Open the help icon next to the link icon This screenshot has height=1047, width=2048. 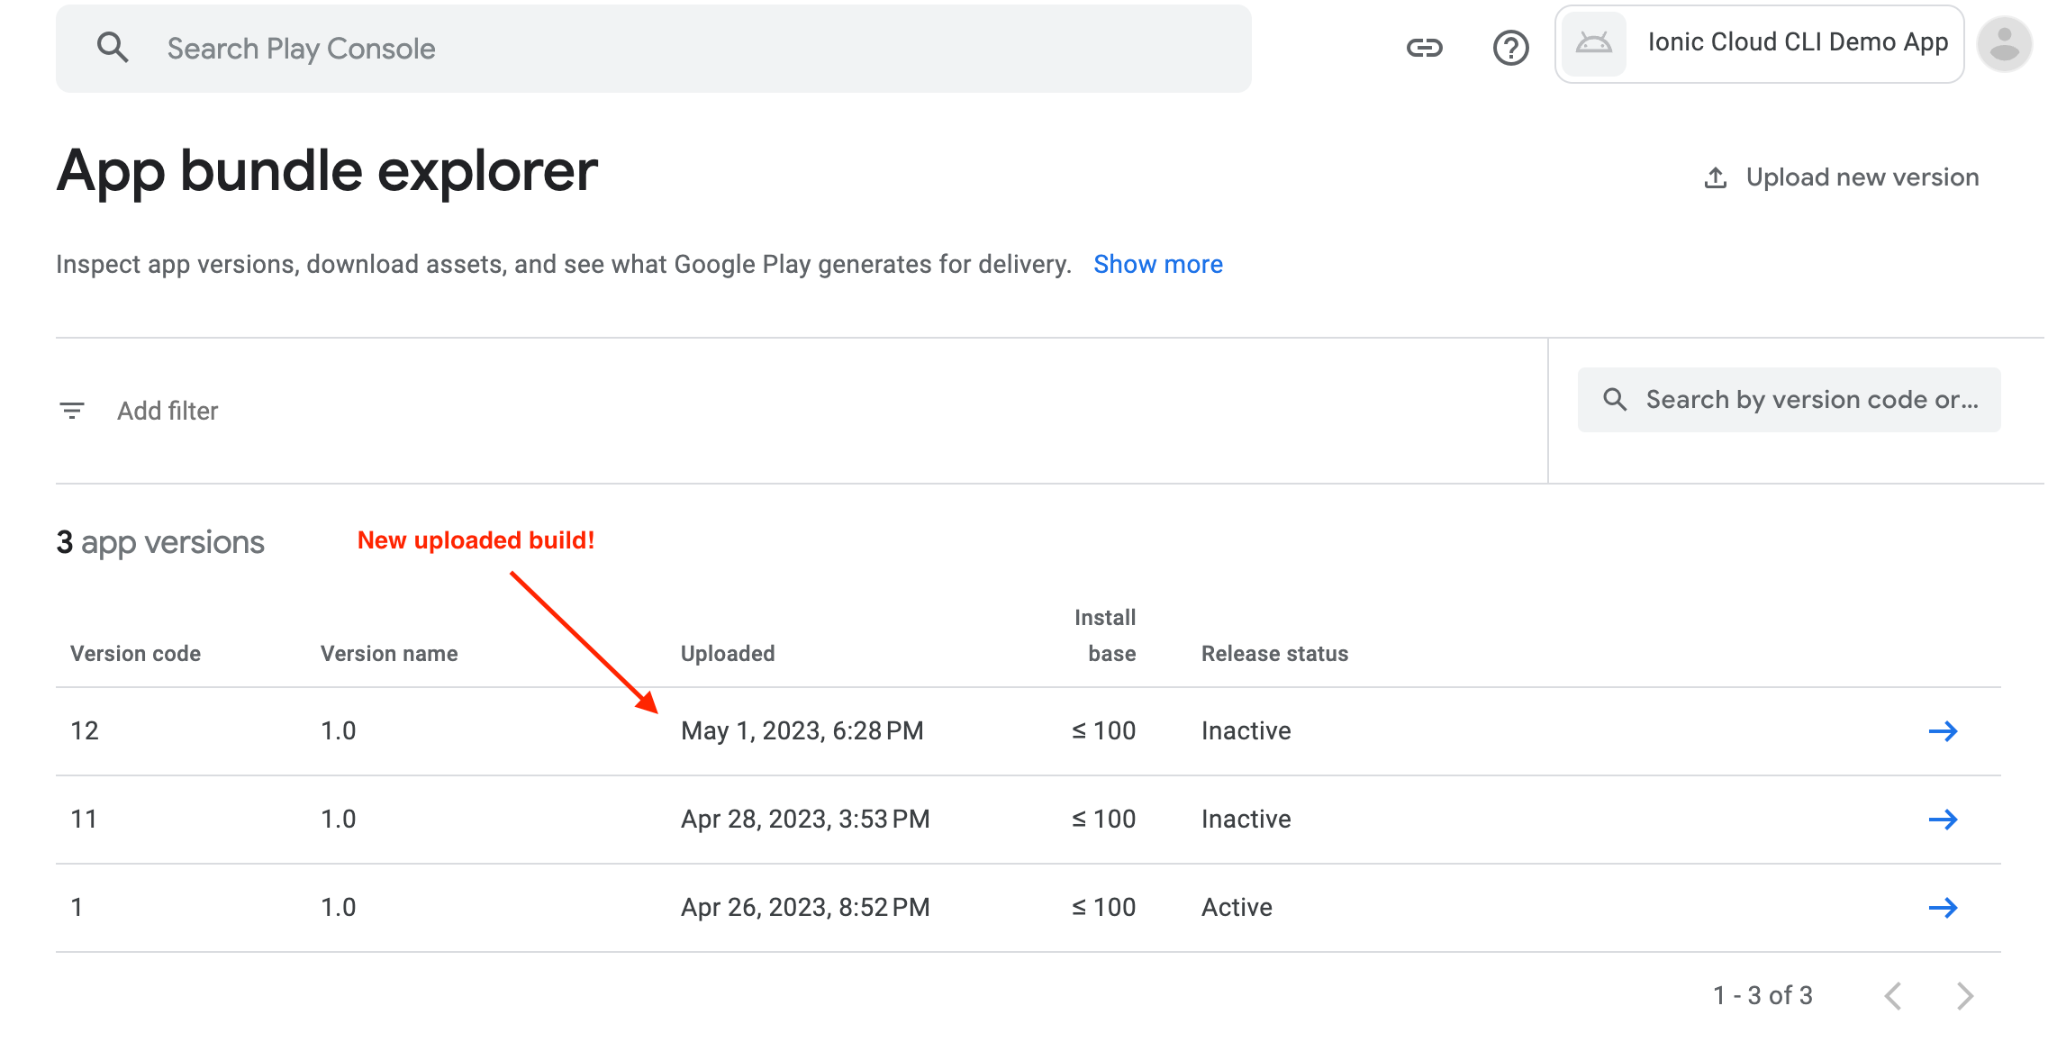pos(1511,47)
